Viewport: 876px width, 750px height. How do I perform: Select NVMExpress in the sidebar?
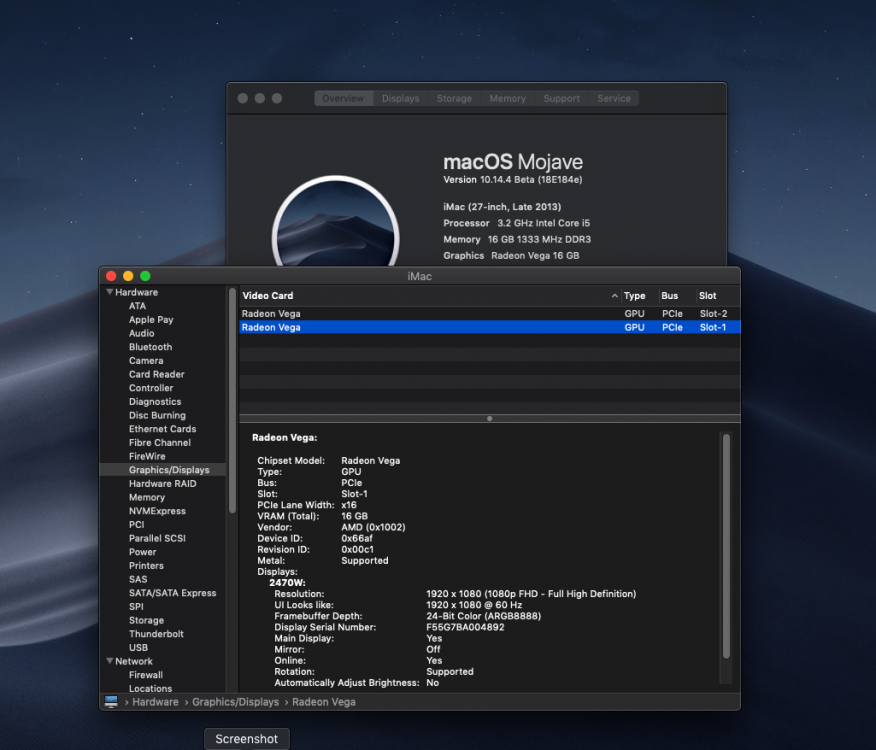[x=157, y=511]
